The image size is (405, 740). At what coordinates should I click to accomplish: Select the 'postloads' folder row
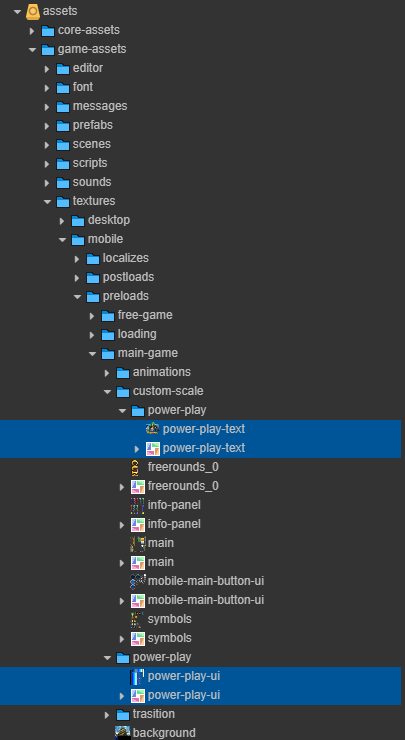pyautogui.click(x=202, y=278)
